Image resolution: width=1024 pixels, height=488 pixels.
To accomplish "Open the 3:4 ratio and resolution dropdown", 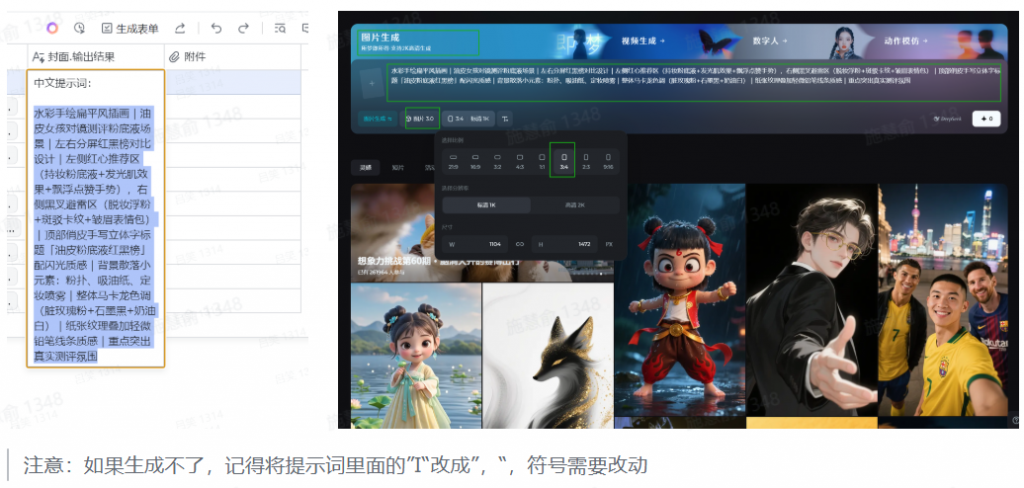I will 469,119.
